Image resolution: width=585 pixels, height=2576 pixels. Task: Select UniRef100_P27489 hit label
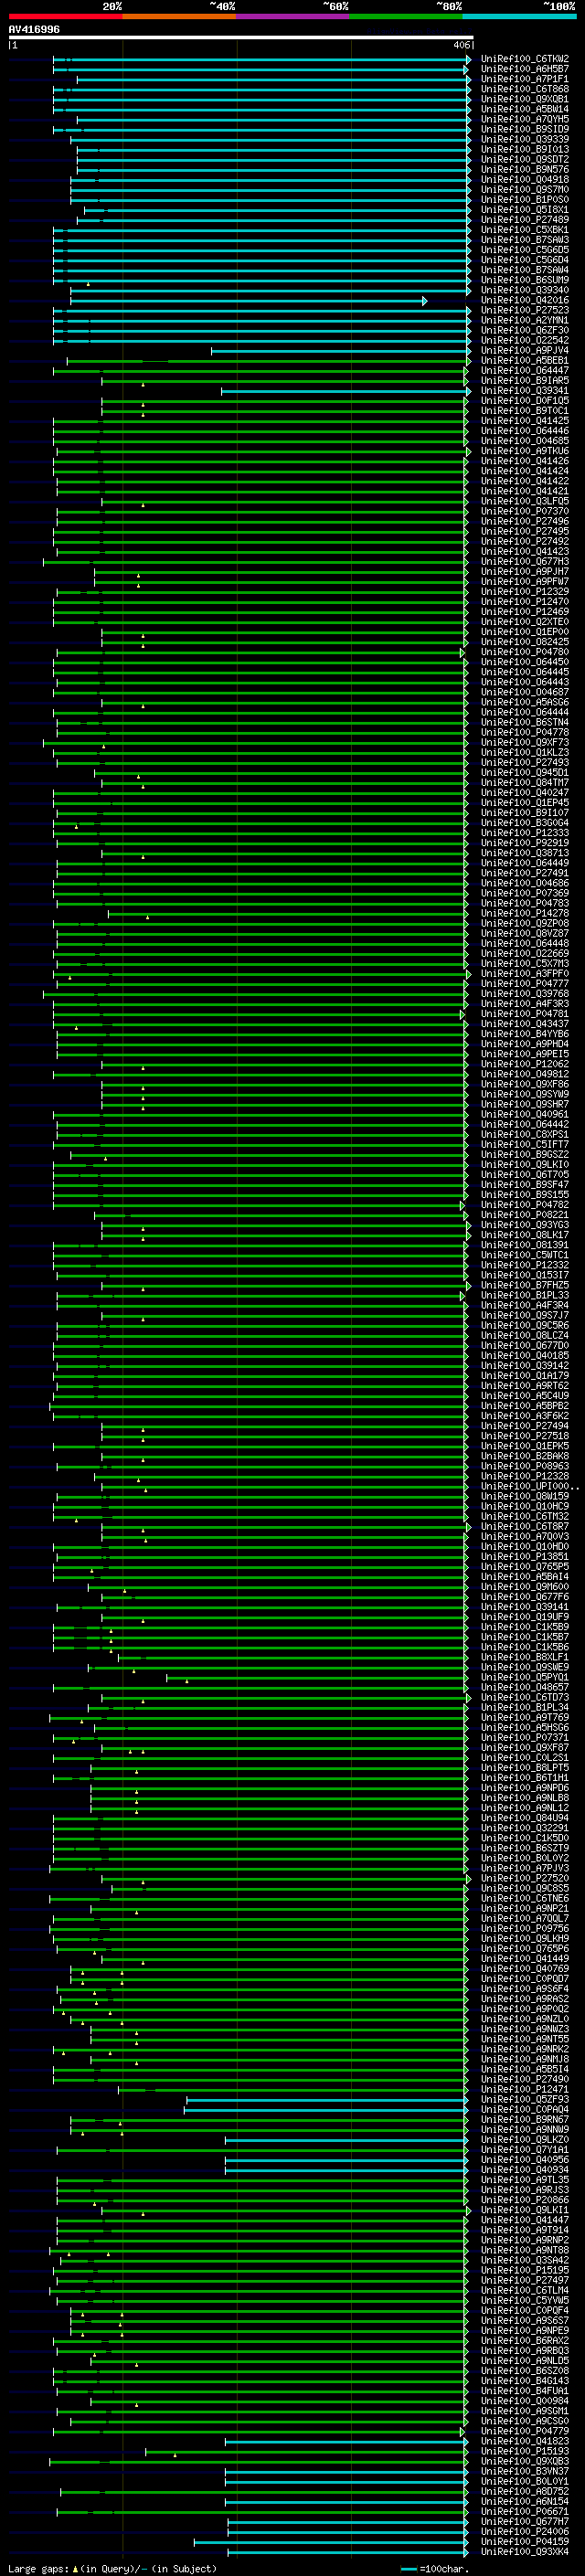525,220
